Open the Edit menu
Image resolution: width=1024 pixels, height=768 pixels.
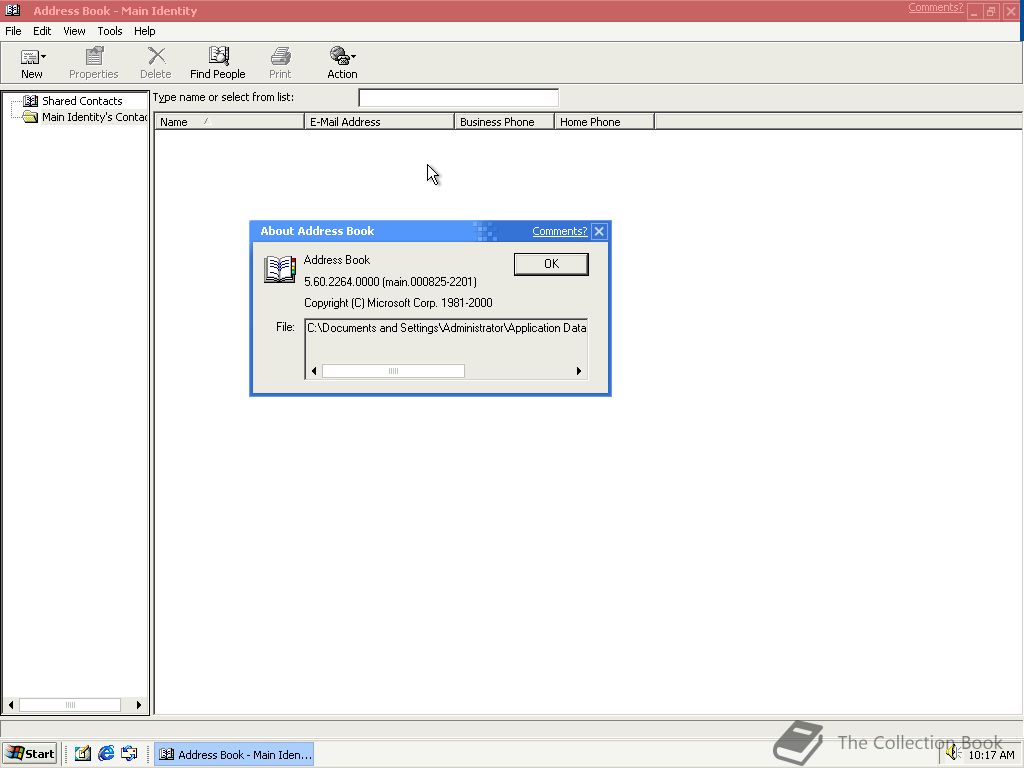pos(42,31)
